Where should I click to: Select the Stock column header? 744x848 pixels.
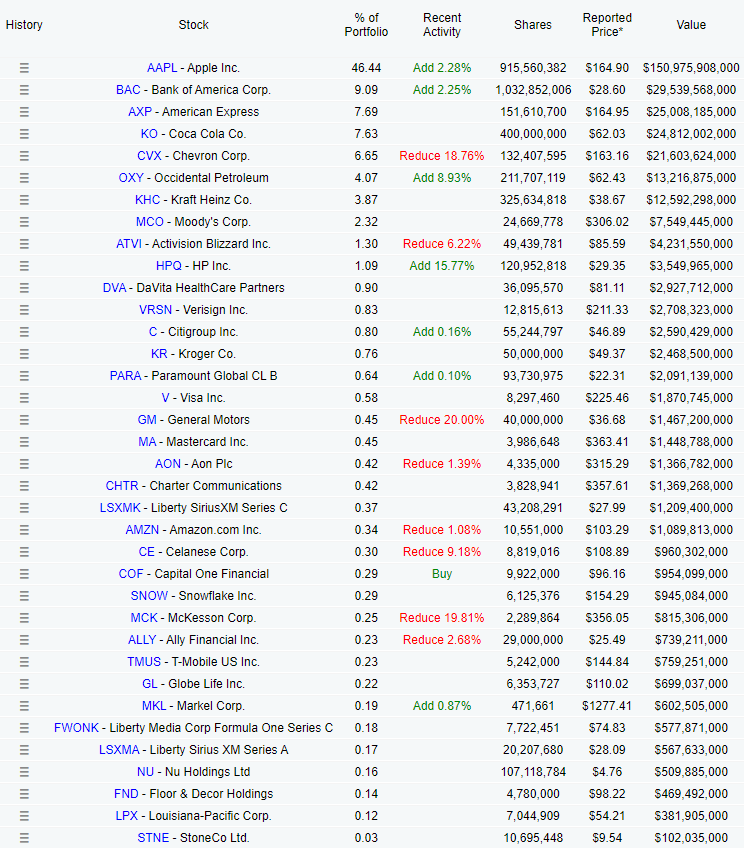(194, 25)
